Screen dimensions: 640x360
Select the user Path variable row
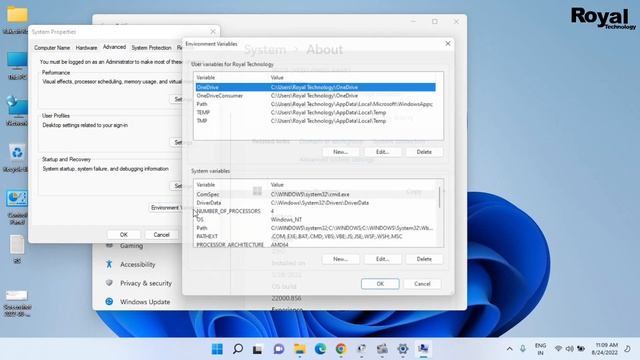pyautogui.click(x=316, y=104)
